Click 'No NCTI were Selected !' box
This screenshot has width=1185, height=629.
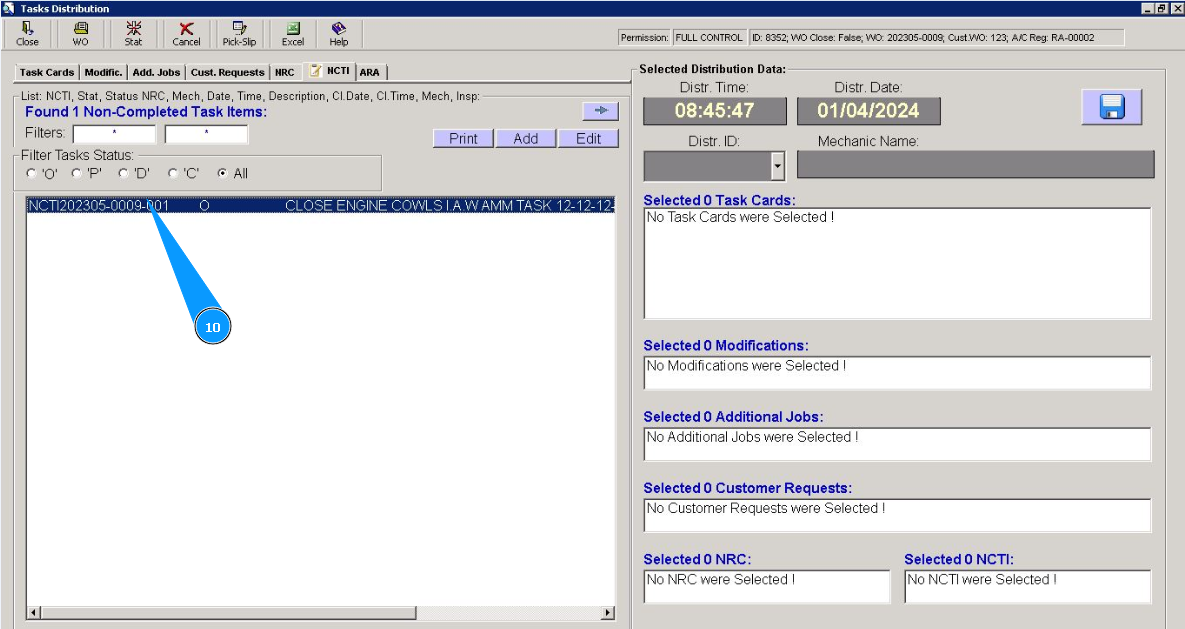tap(1028, 587)
